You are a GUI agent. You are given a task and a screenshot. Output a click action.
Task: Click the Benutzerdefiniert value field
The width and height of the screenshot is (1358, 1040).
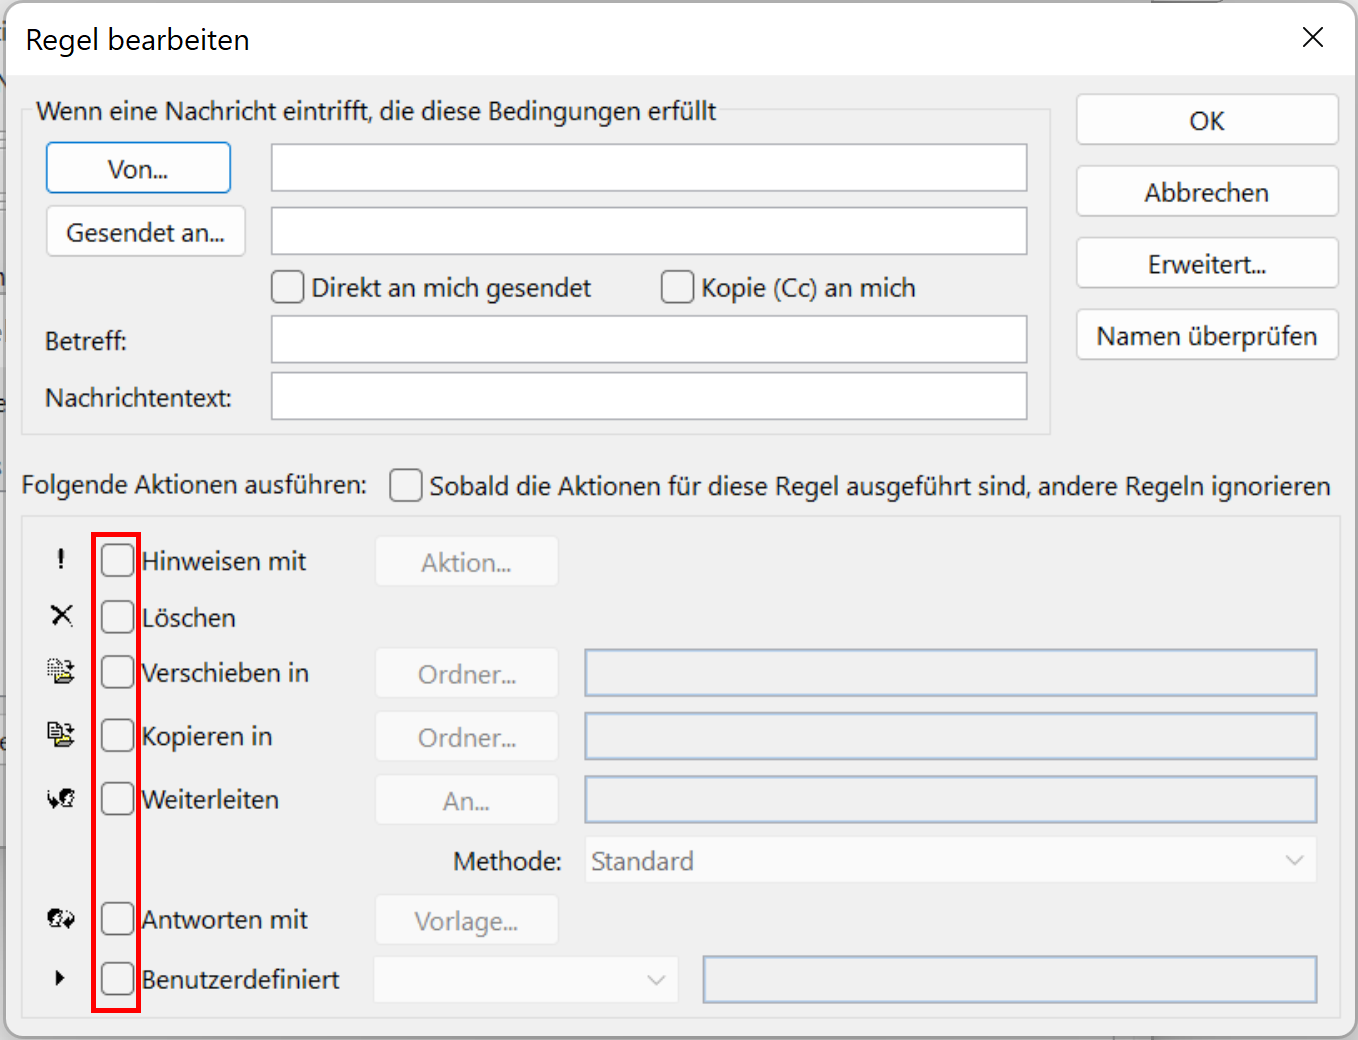point(1010,979)
